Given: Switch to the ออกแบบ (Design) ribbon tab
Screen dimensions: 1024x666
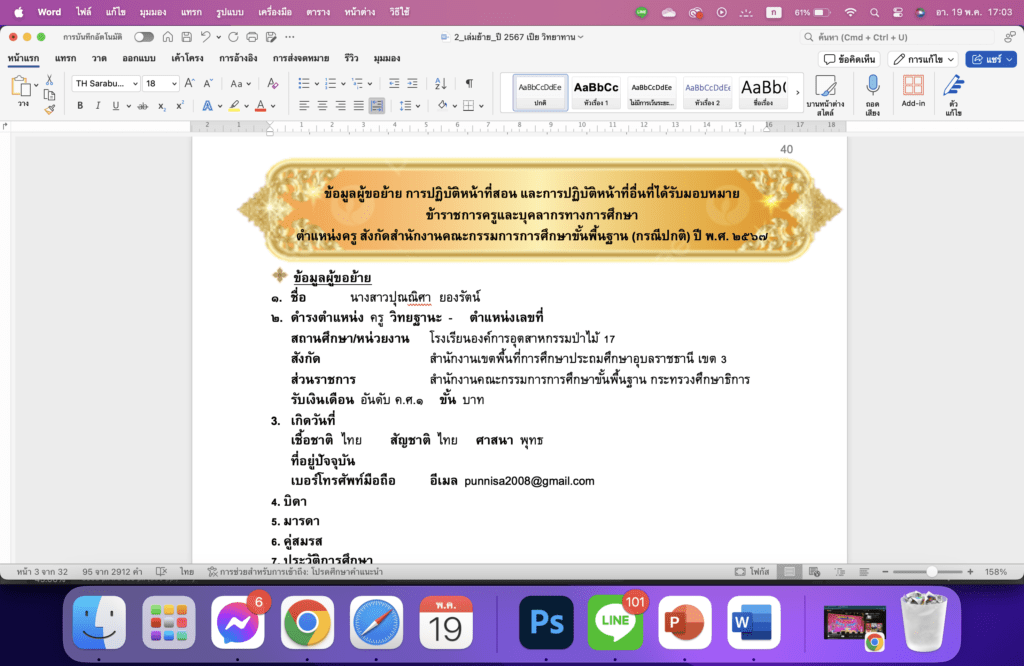Looking at the screenshot, I should pyautogui.click(x=139, y=58).
